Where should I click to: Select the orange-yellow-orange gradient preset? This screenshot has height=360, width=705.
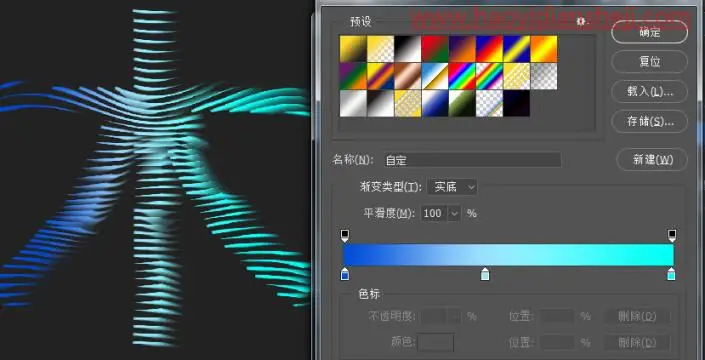[x=544, y=49]
